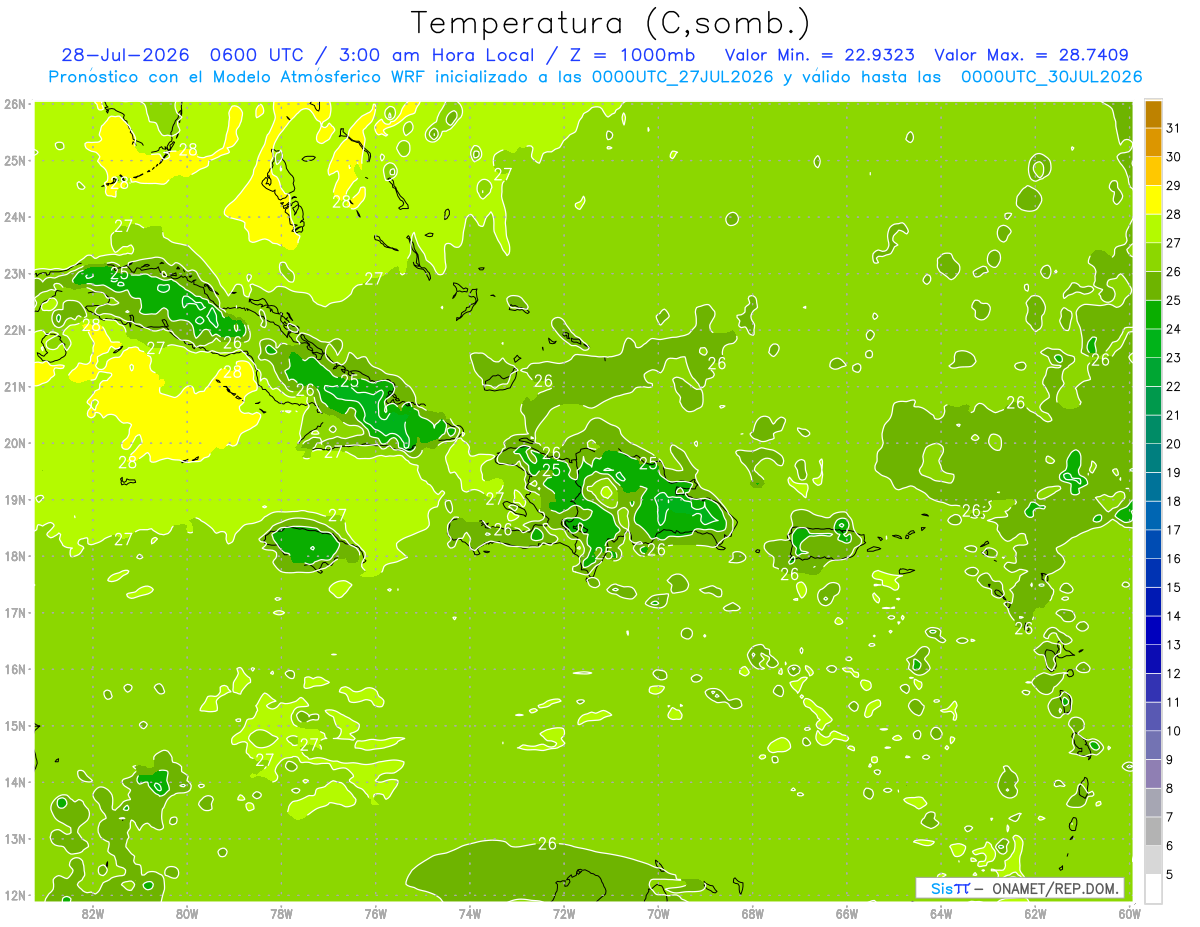The image size is (1200, 927).
Task: Click the 80W longitude axis label
Action: 187,914
